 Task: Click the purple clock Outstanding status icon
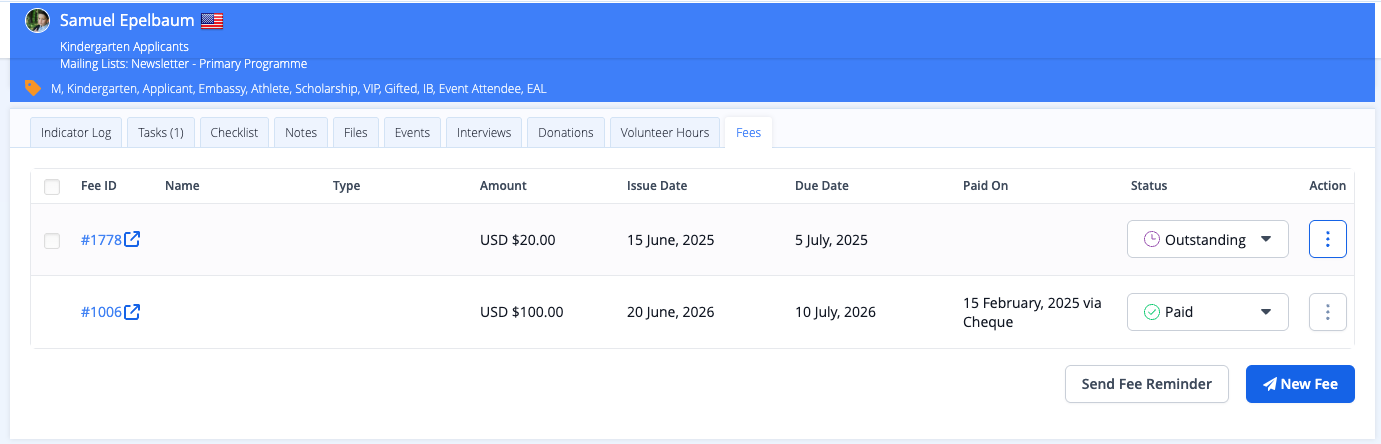(1152, 239)
